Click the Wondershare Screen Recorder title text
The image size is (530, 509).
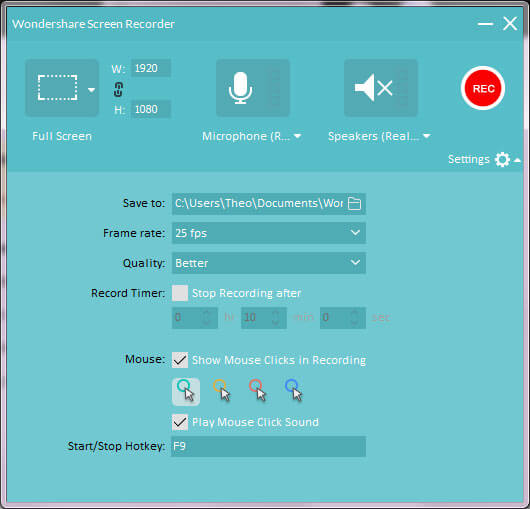(x=93, y=24)
